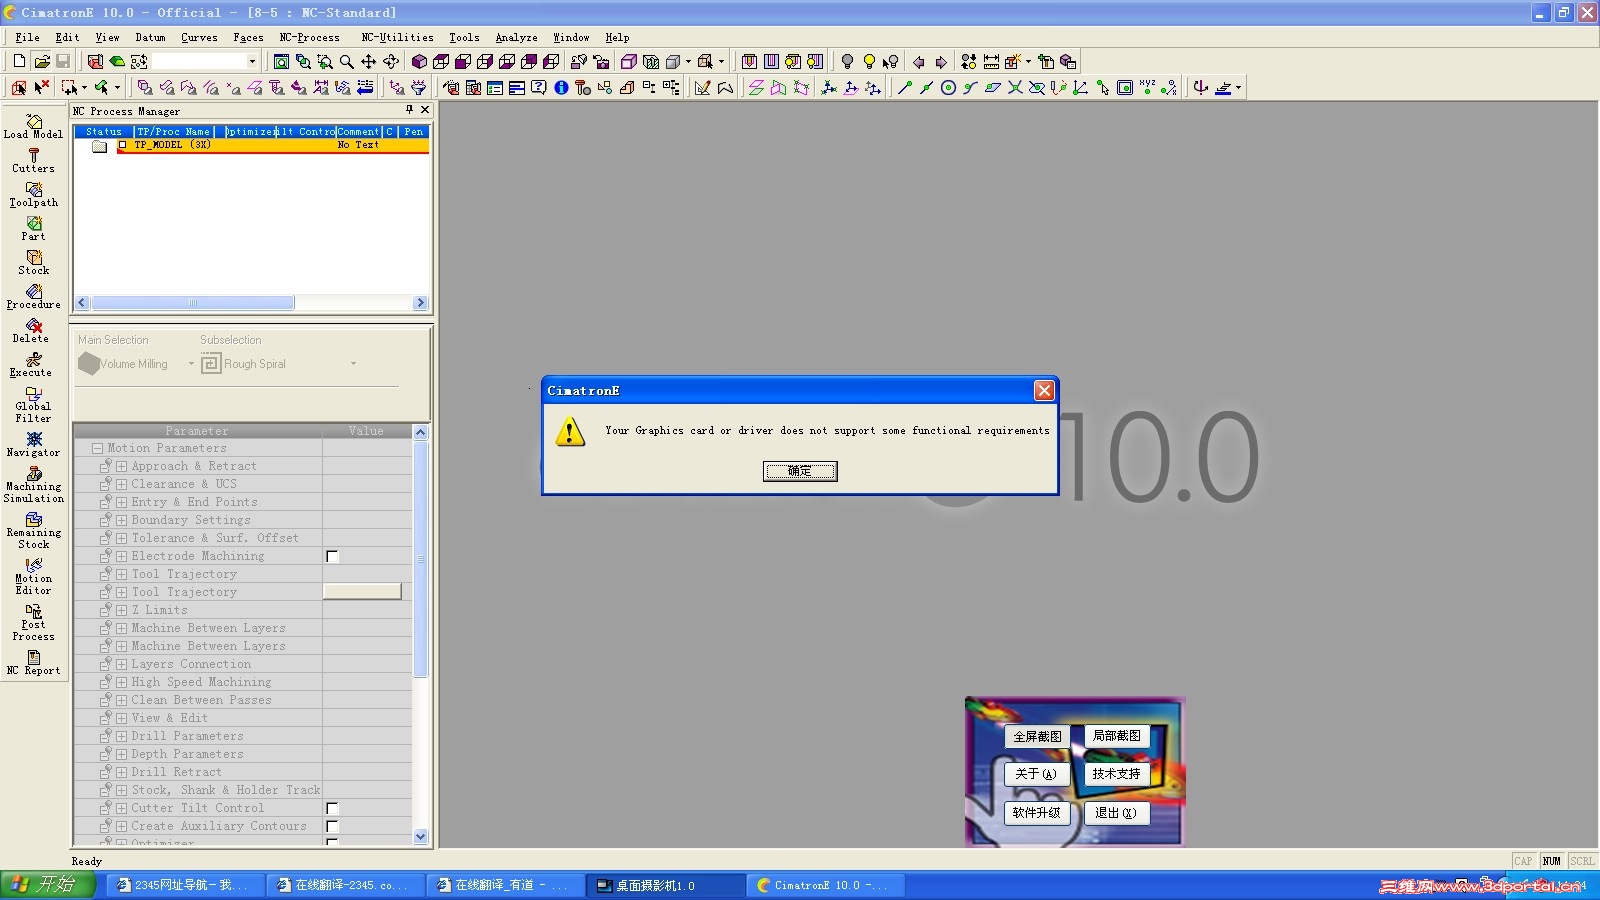Click the yellow light bulb toolbar icon
This screenshot has height=900, width=1600.
point(869,61)
